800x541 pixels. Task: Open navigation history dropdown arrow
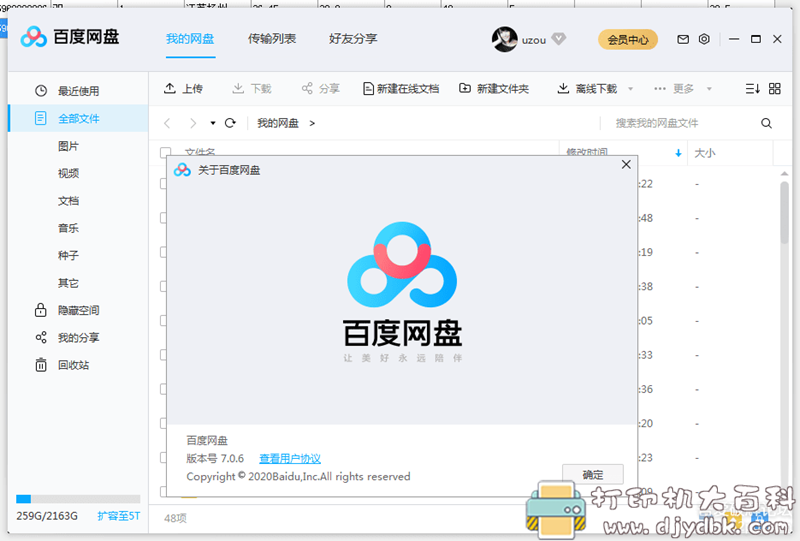tap(213, 123)
